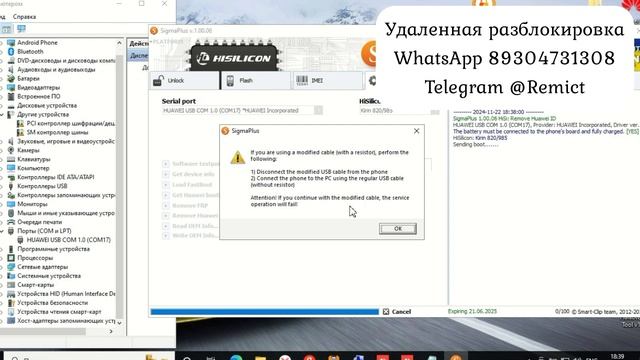Open the IMEI tab in SigmaPlus
Screen dimensions: 640x360
(327, 80)
